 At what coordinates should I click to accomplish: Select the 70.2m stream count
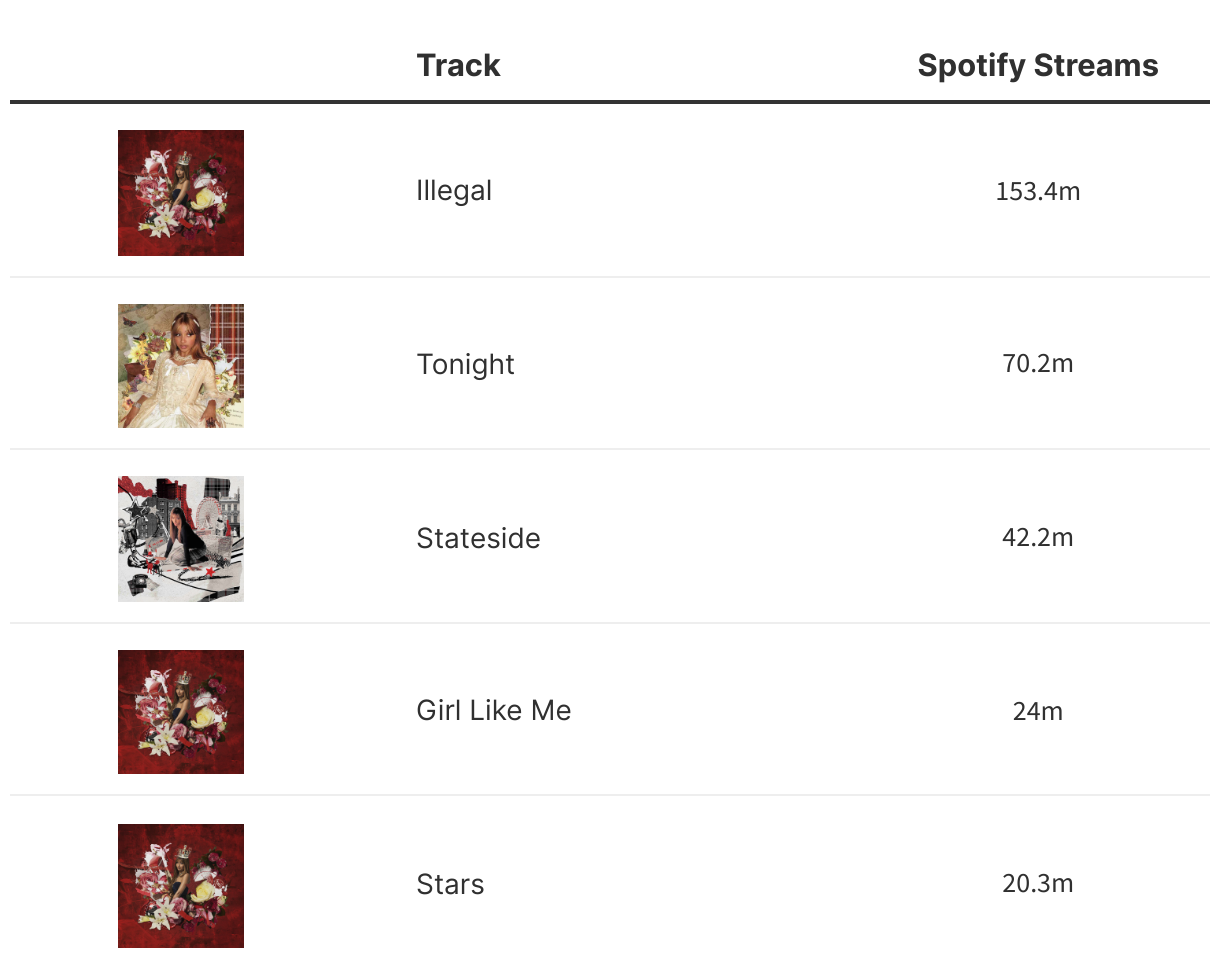1037,364
